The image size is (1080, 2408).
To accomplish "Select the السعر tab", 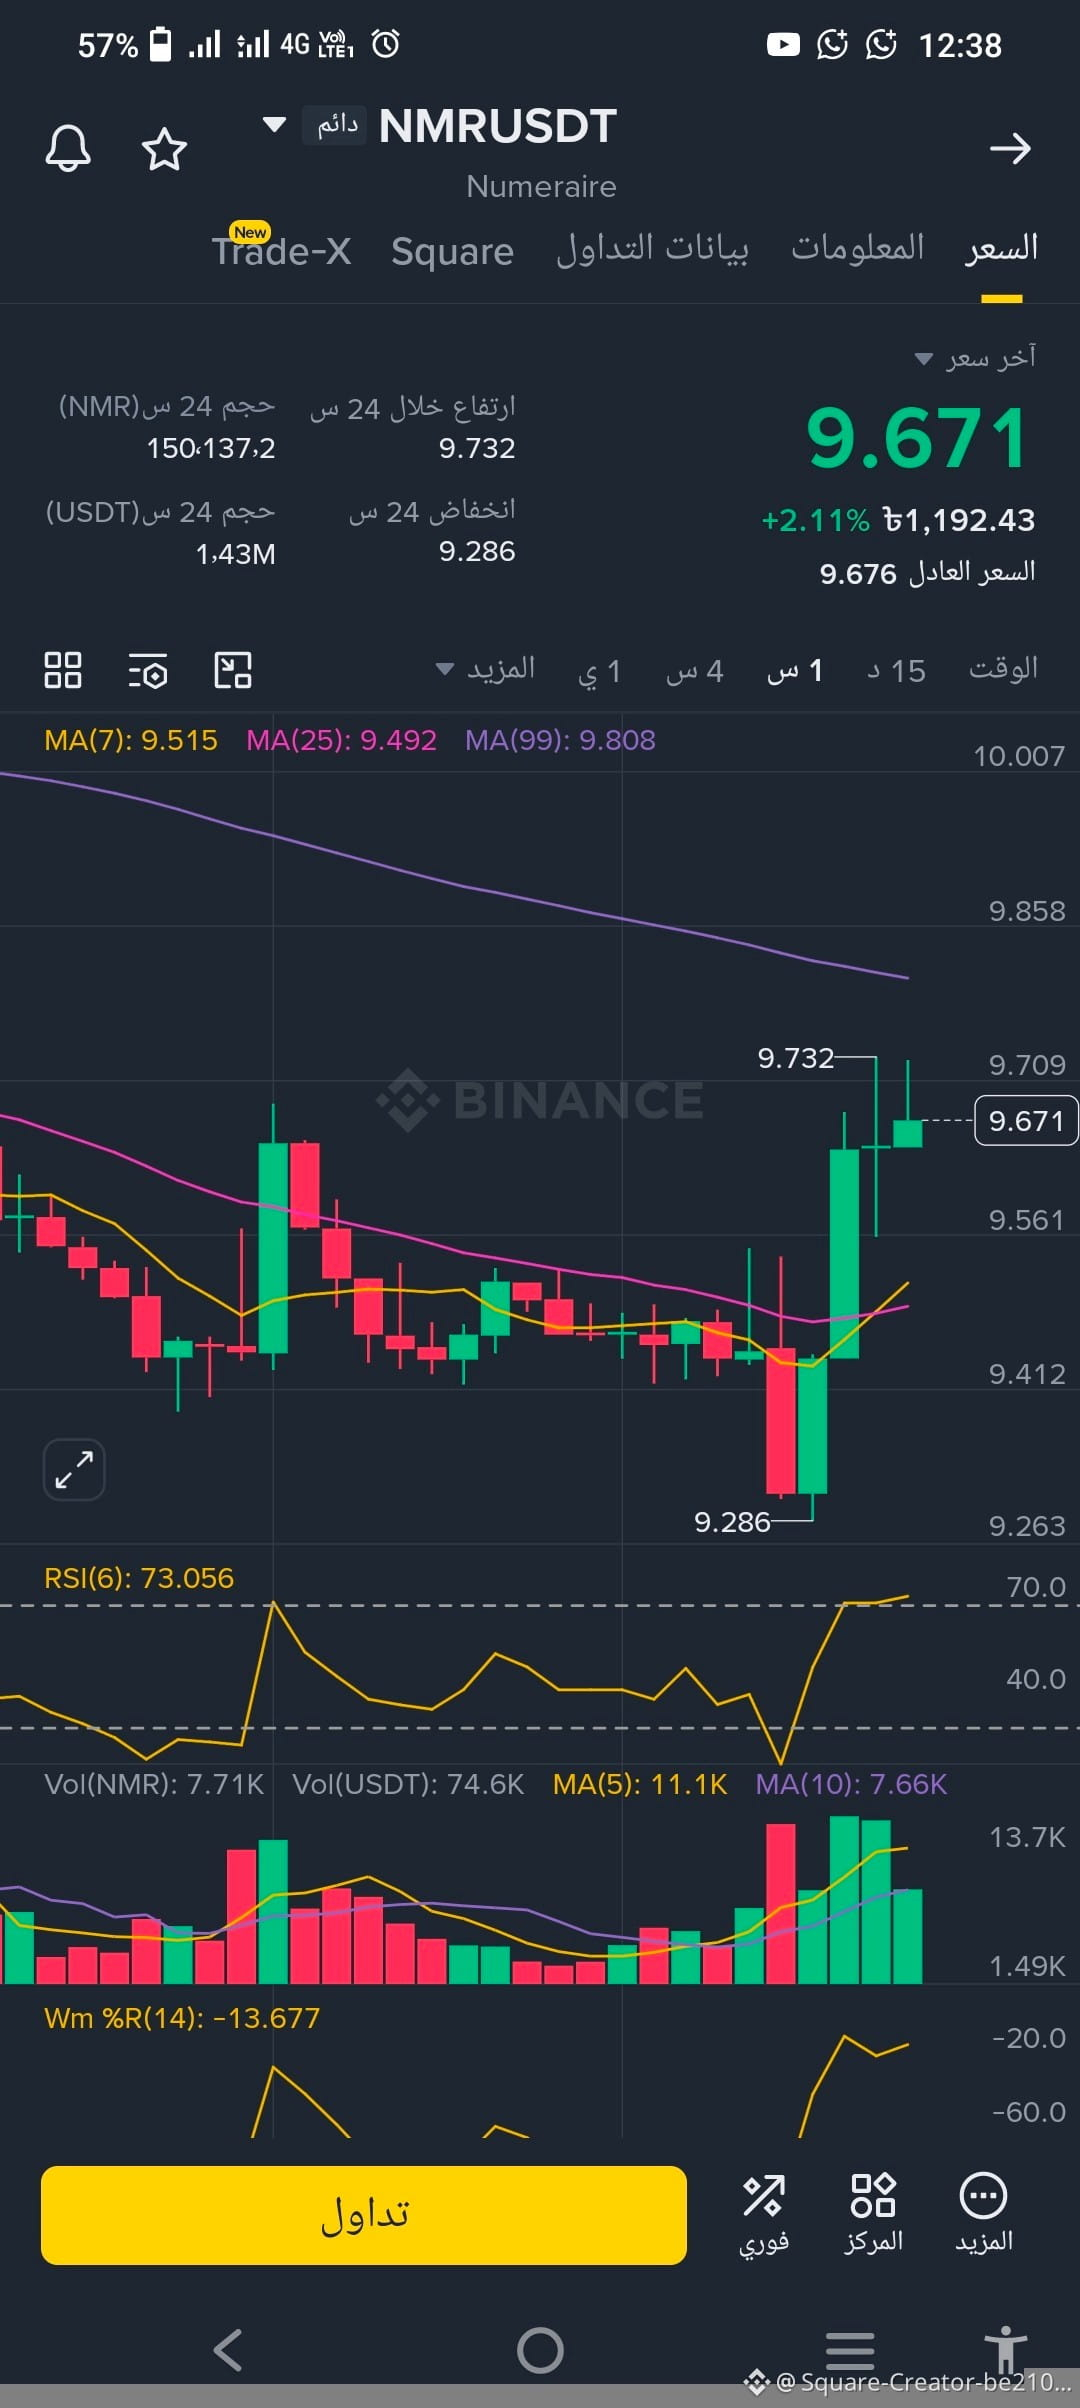I will [1001, 248].
